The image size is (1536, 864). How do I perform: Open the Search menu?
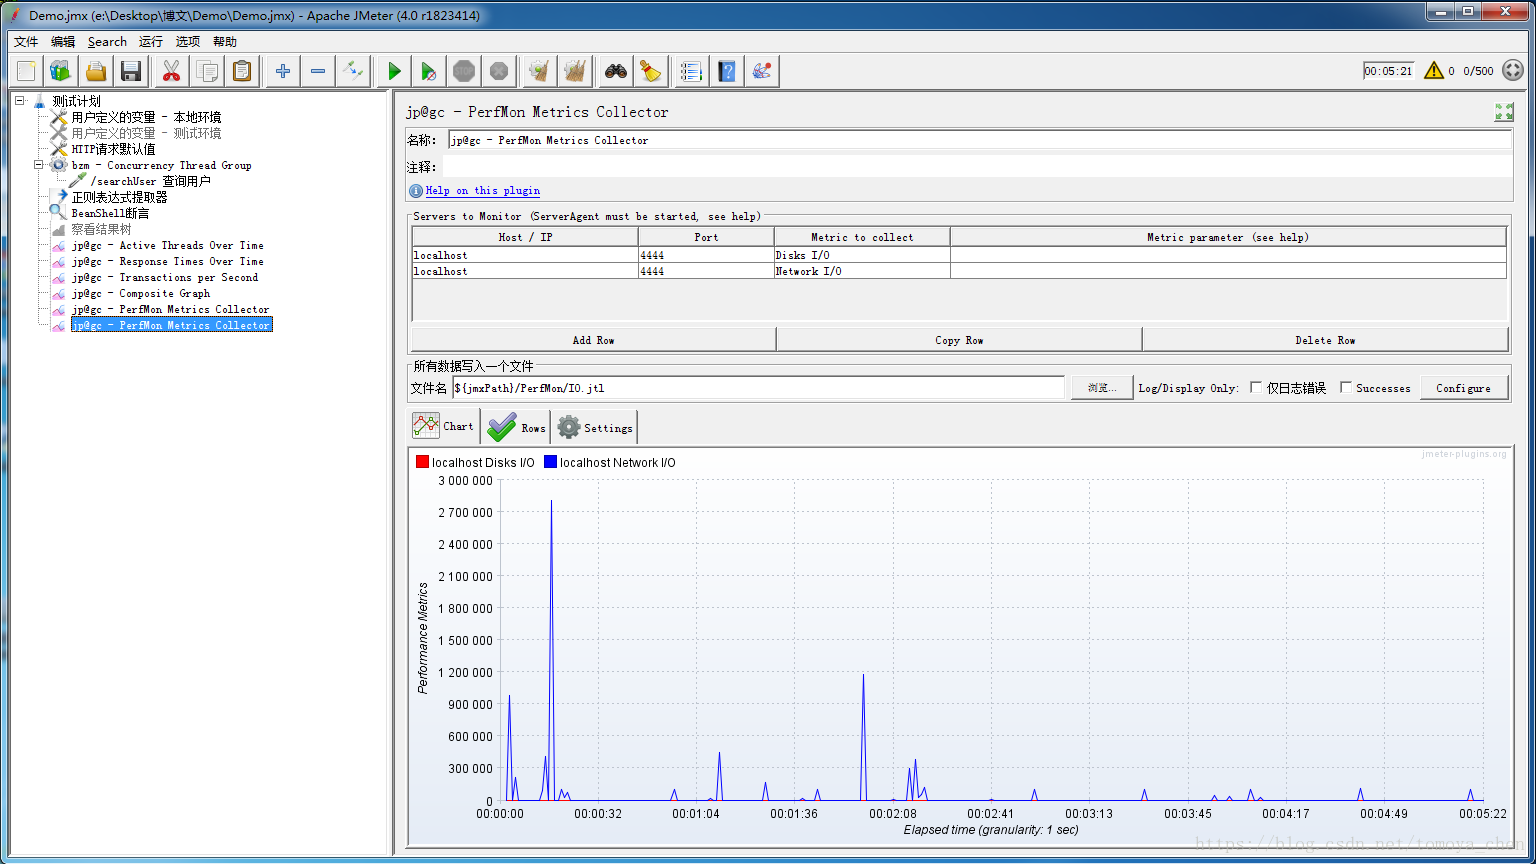coord(107,42)
